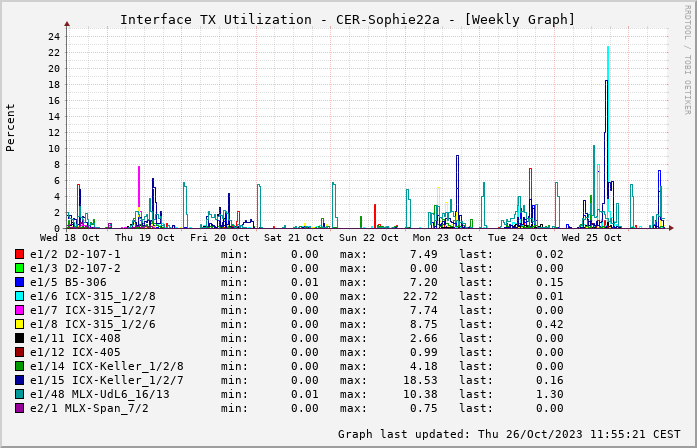Click the green e1/3 D2-107-2 legend swatch
The width and height of the screenshot is (697, 448).
coord(19,268)
